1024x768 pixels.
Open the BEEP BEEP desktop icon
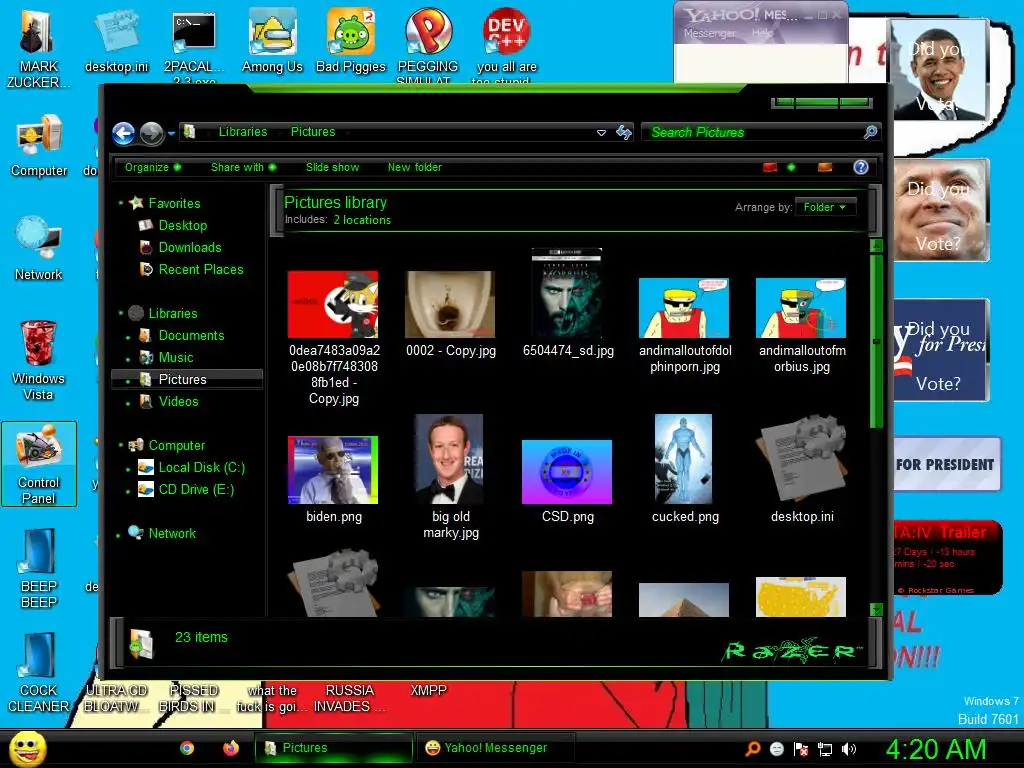[x=39, y=568]
